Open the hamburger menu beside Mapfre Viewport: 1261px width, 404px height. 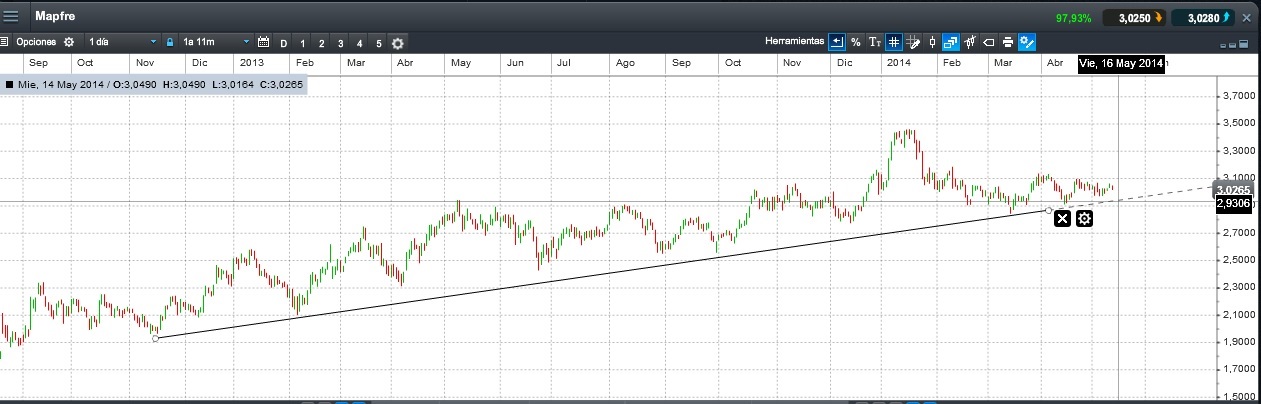pyautogui.click(x=12, y=17)
